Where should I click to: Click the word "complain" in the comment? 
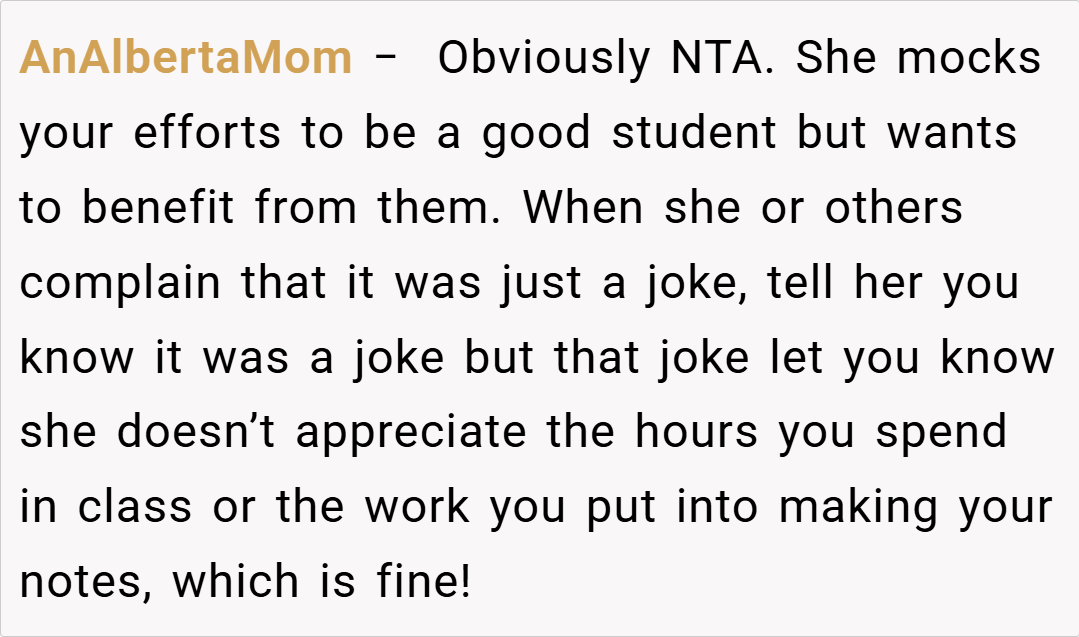pos(120,283)
